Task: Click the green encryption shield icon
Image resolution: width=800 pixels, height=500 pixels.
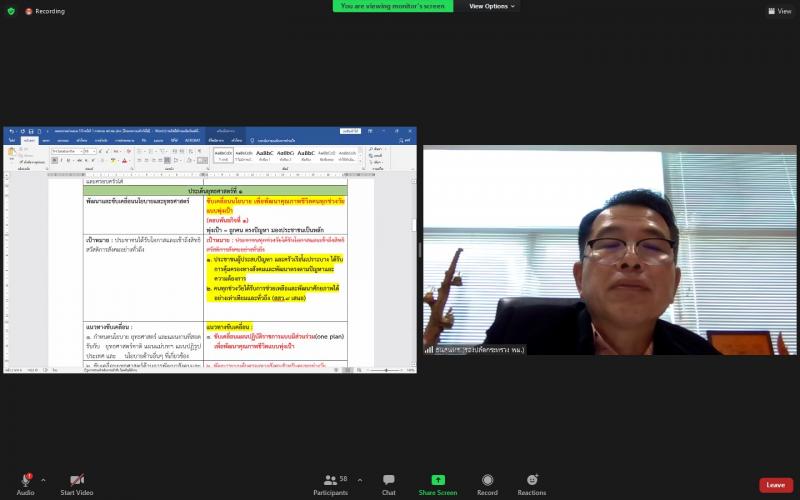Action: pyautogui.click(x=11, y=11)
